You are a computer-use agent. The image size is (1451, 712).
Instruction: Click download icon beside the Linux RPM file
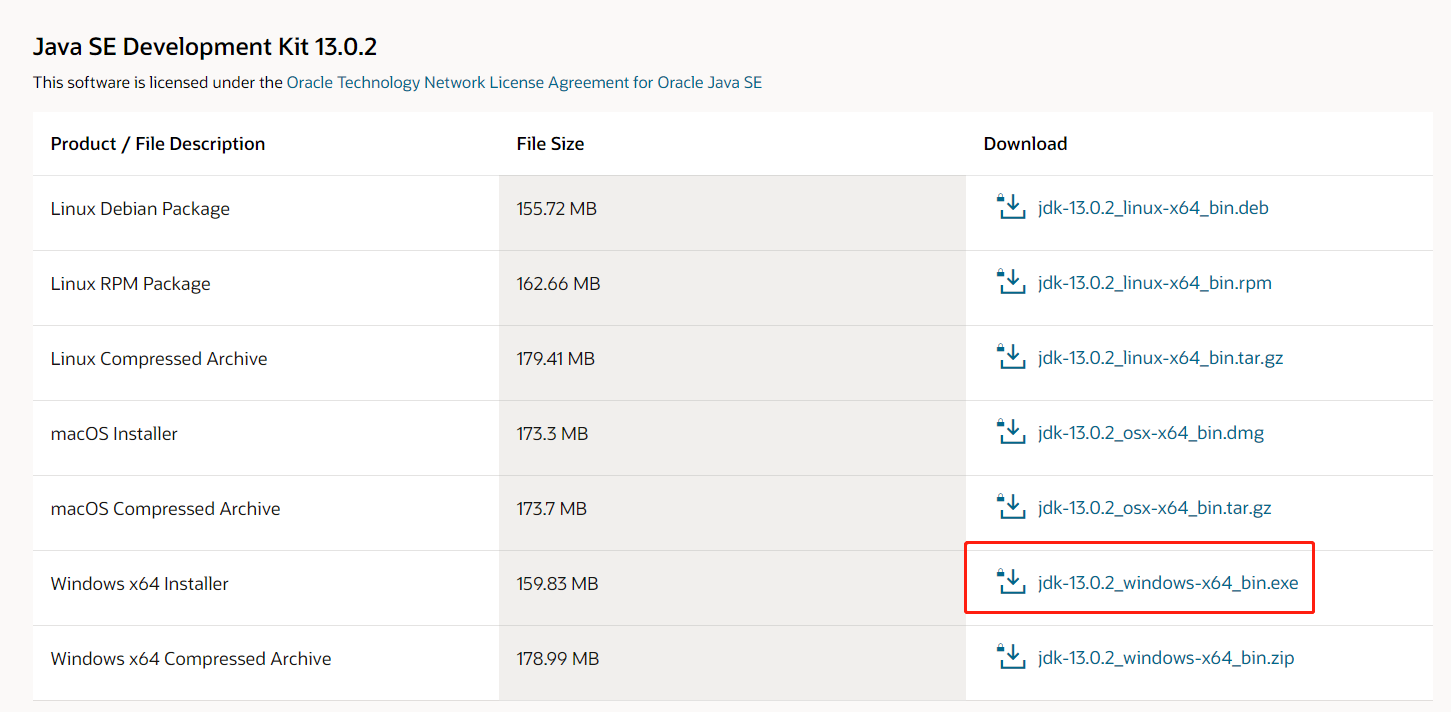(1011, 283)
